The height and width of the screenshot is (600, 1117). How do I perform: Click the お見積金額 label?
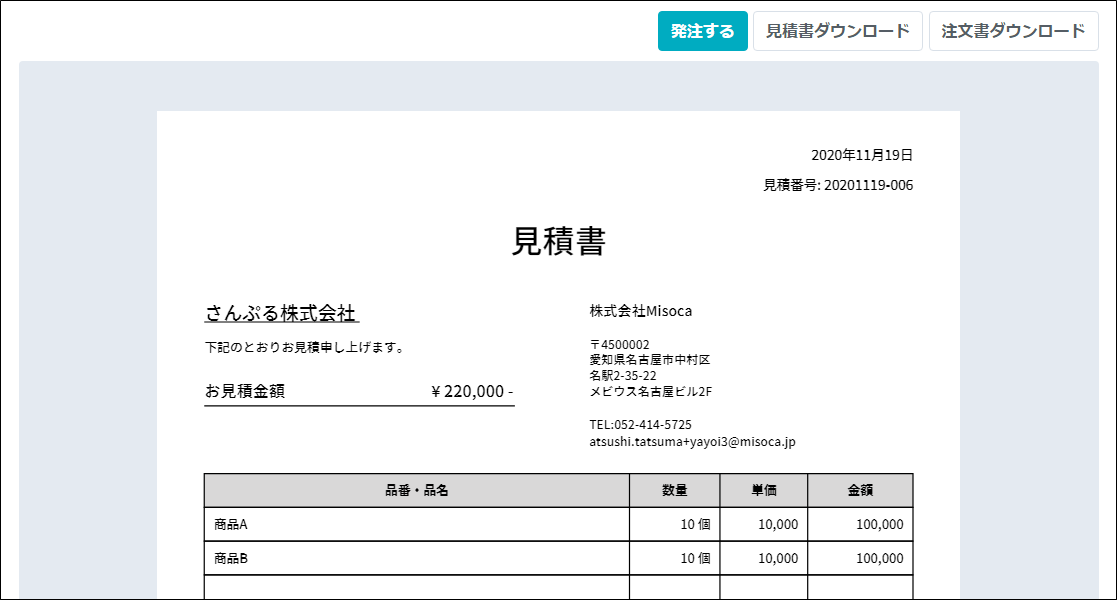click(245, 391)
